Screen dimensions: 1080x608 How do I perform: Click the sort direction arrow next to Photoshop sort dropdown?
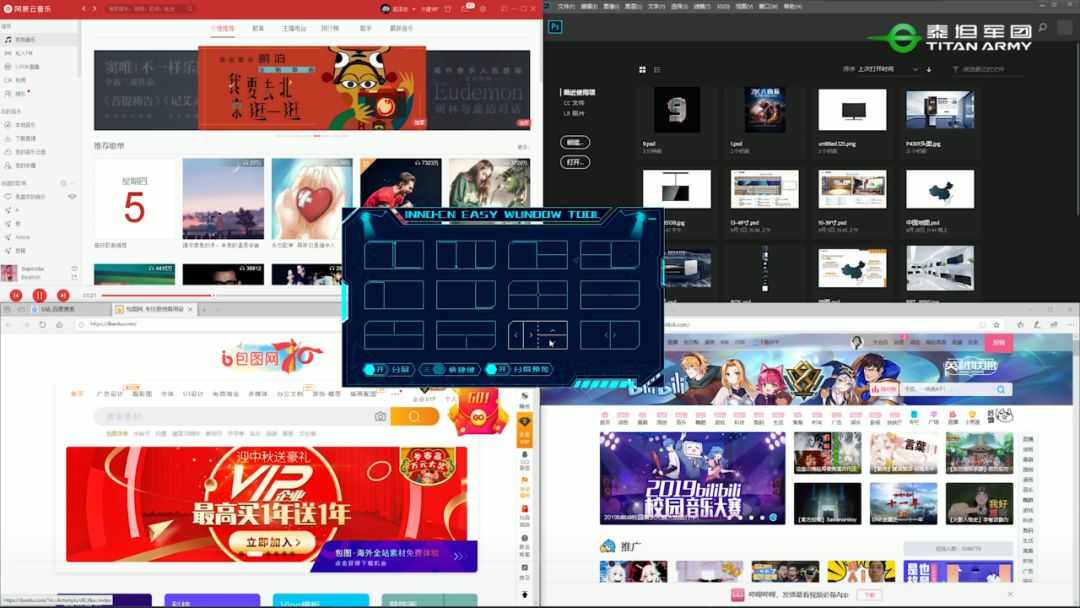929,69
